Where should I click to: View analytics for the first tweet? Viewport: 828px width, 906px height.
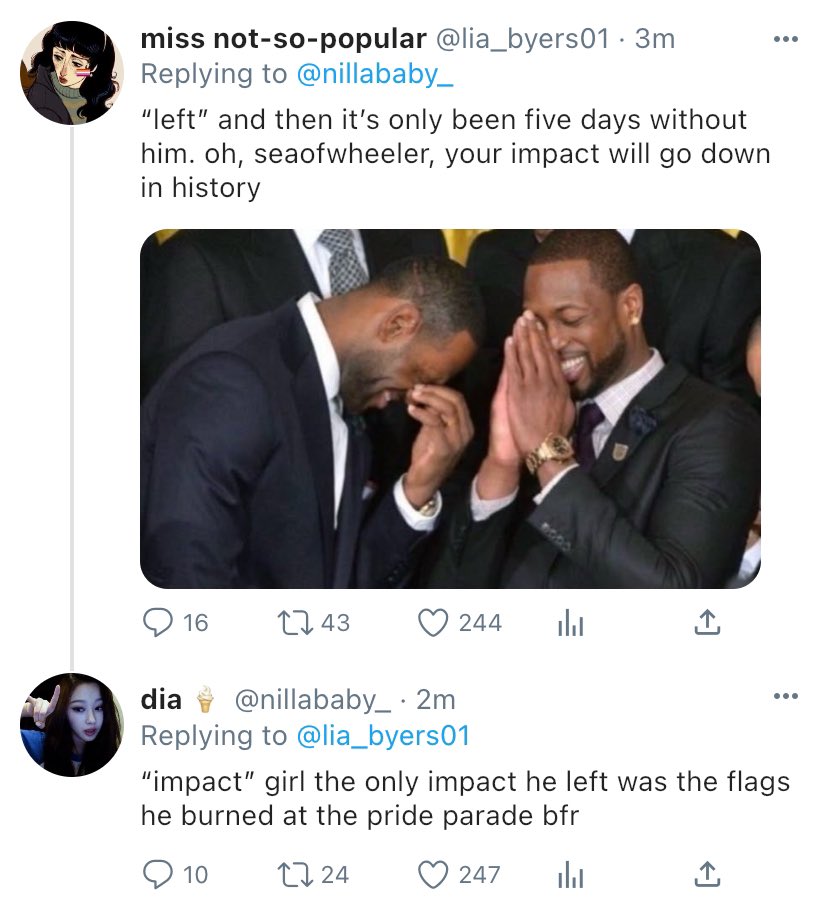pos(568,623)
